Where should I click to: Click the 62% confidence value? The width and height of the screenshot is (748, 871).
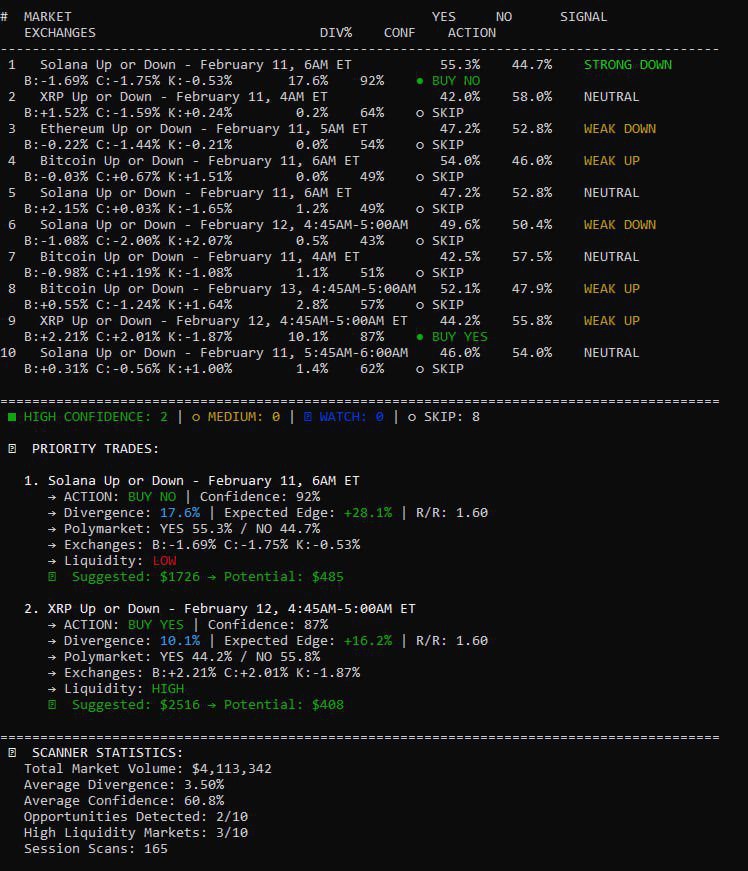click(x=372, y=369)
